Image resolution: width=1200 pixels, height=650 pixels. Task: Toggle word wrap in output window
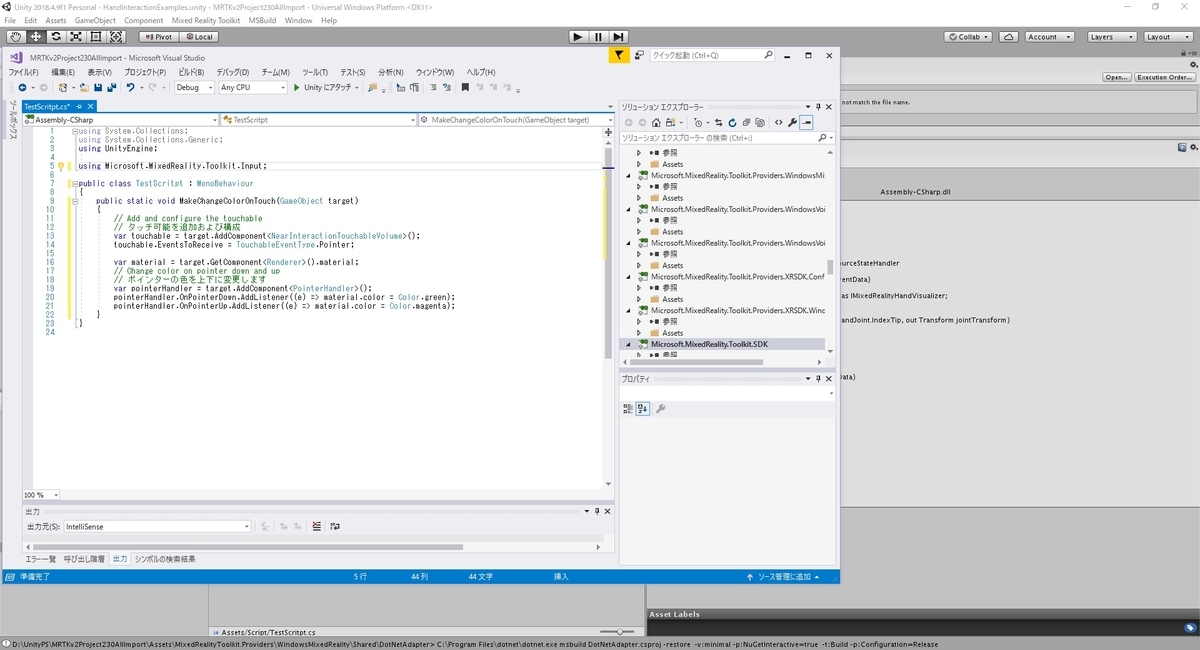point(337,526)
